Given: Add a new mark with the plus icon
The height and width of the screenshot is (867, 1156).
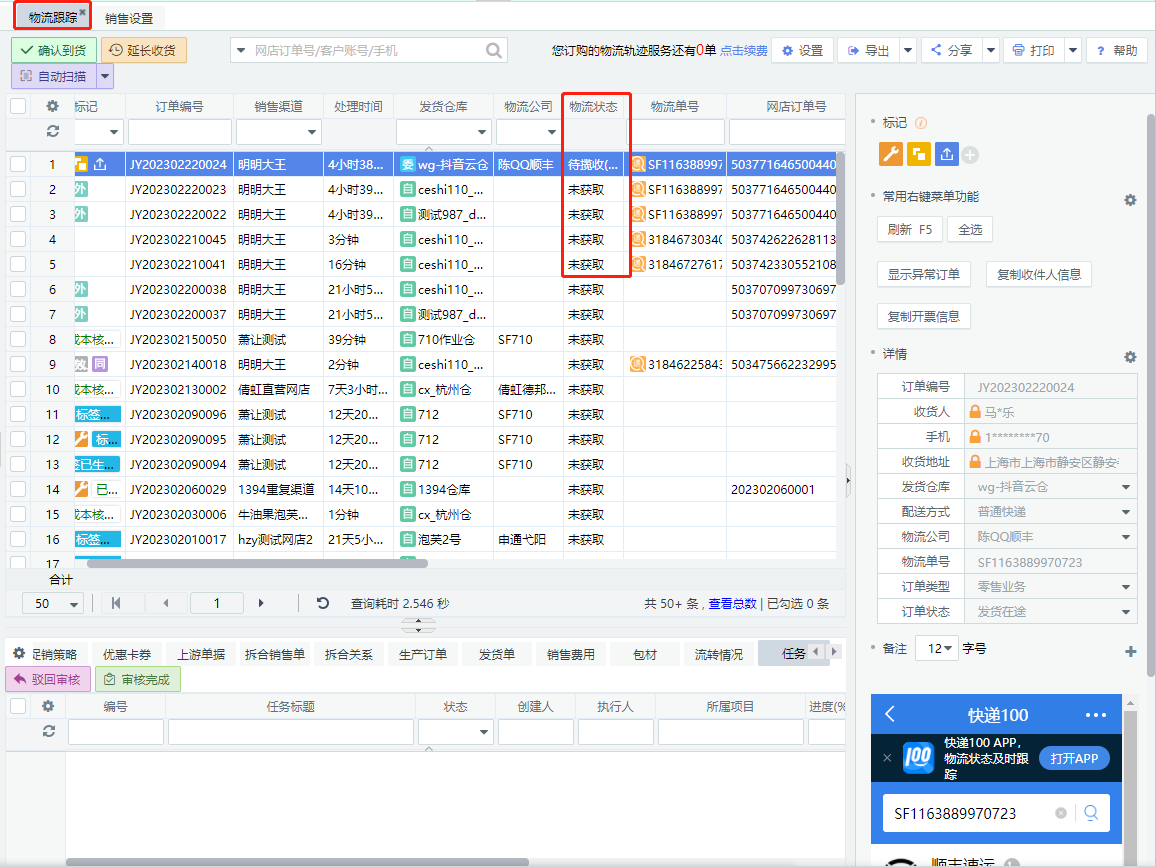Looking at the screenshot, I should pyautogui.click(x=970, y=155).
